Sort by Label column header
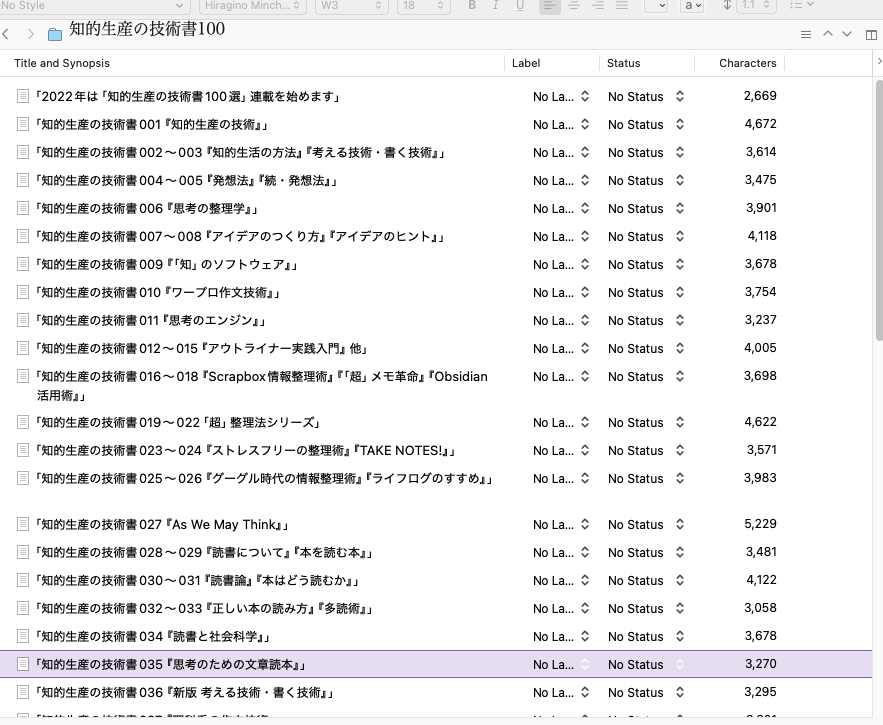883x725 pixels. click(x=526, y=63)
